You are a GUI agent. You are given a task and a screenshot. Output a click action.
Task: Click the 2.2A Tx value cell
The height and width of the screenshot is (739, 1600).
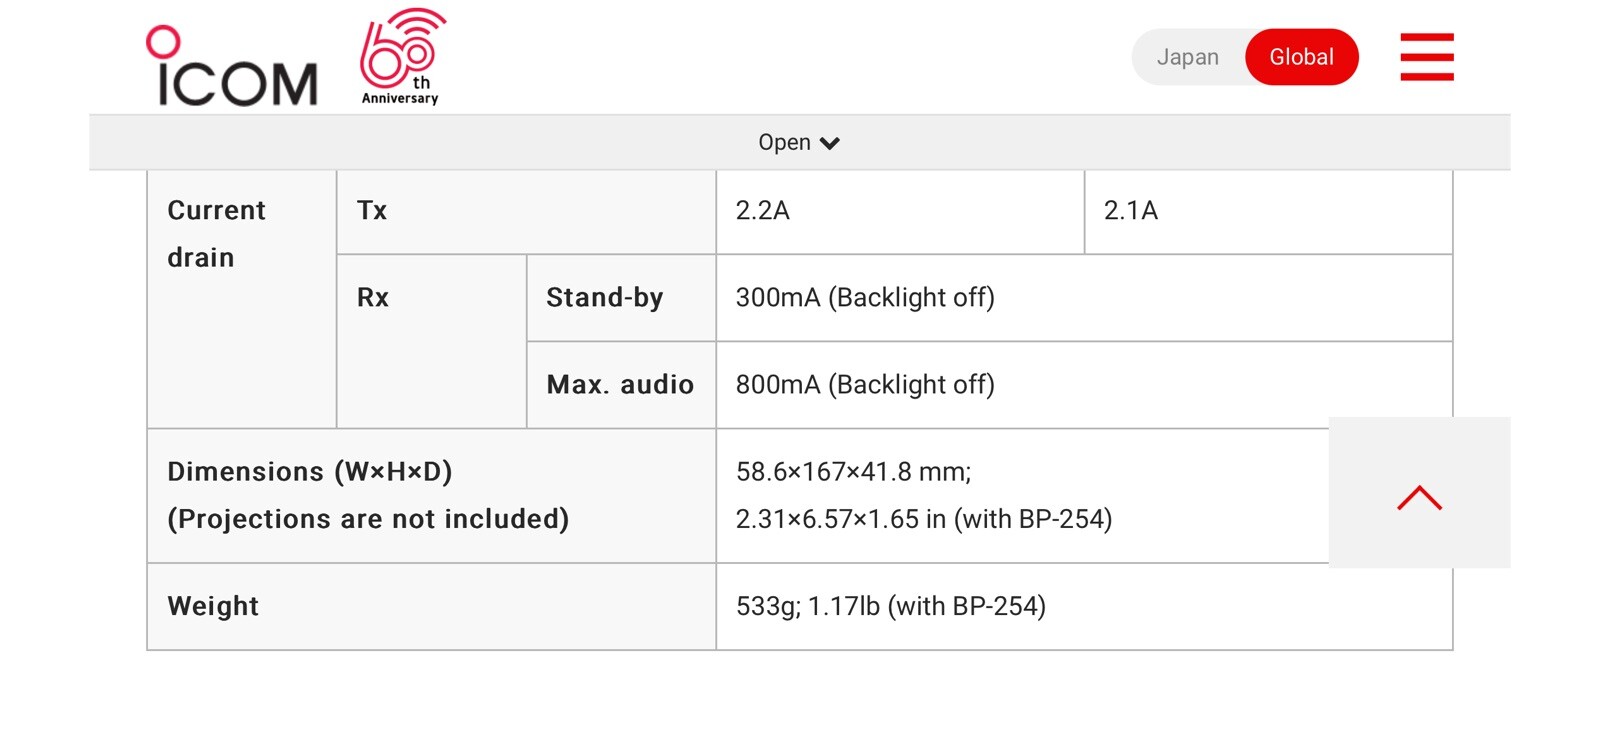(900, 211)
